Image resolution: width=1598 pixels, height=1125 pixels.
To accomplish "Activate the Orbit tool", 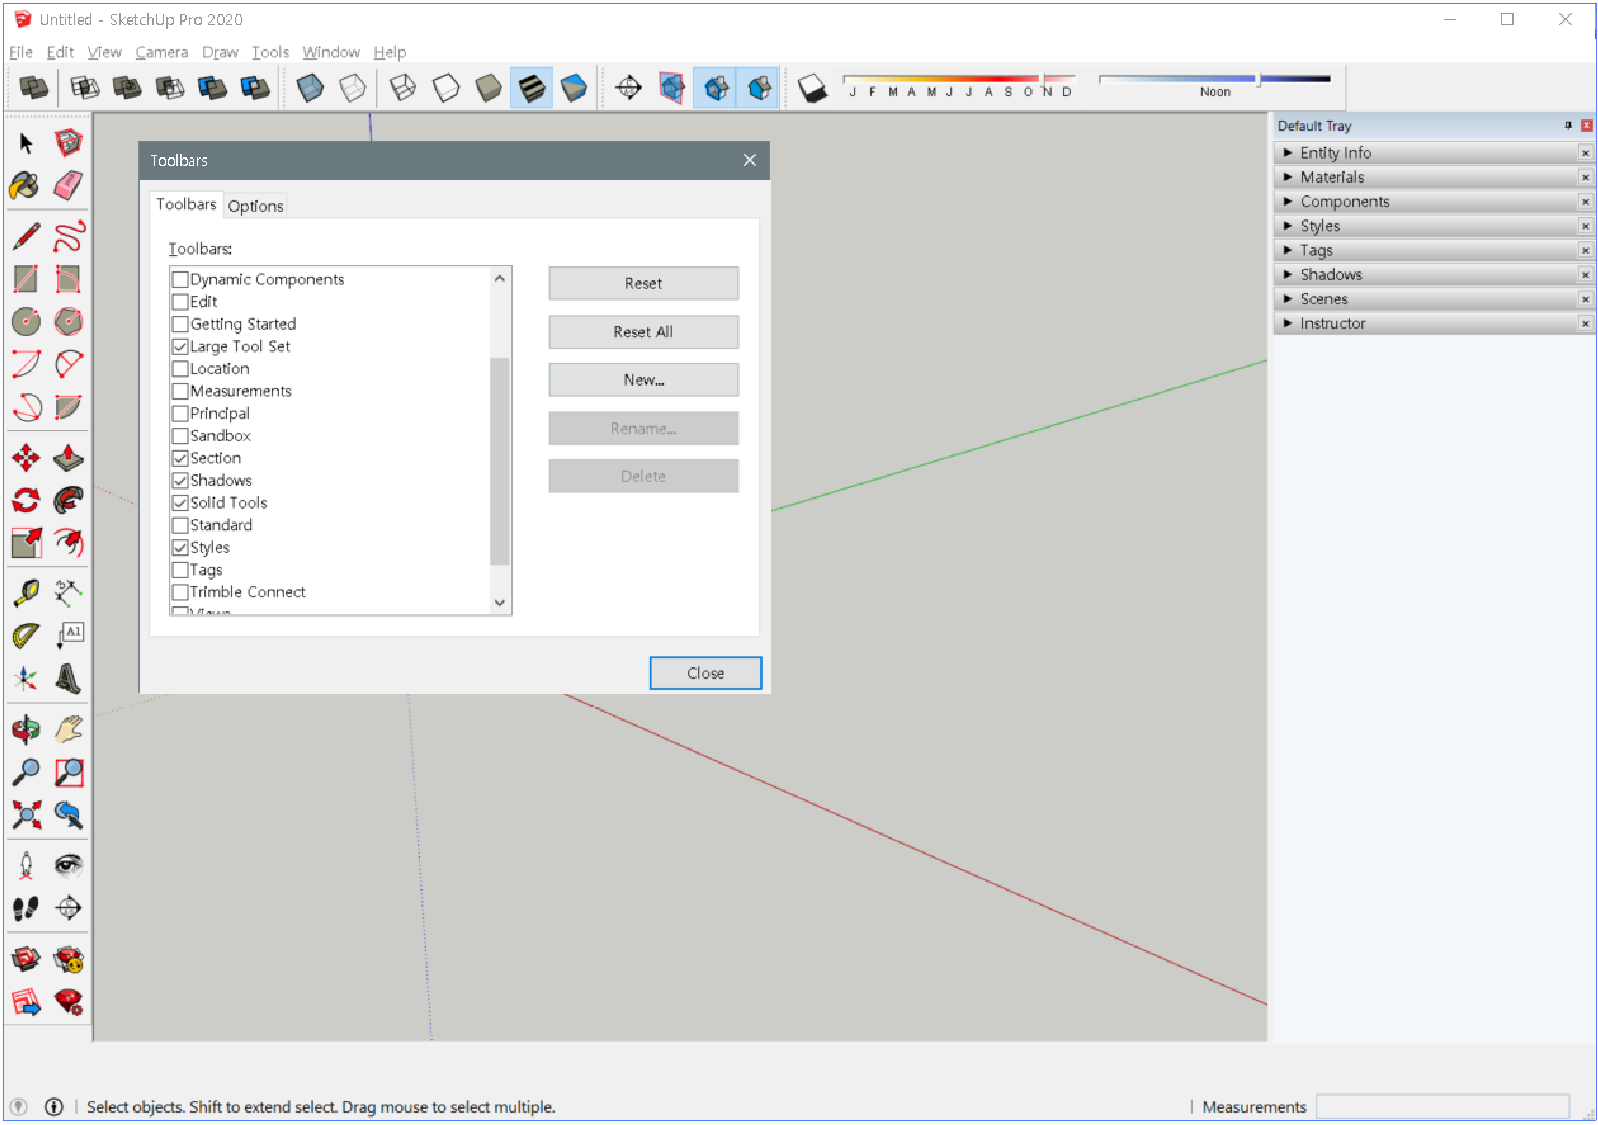I will point(26,729).
